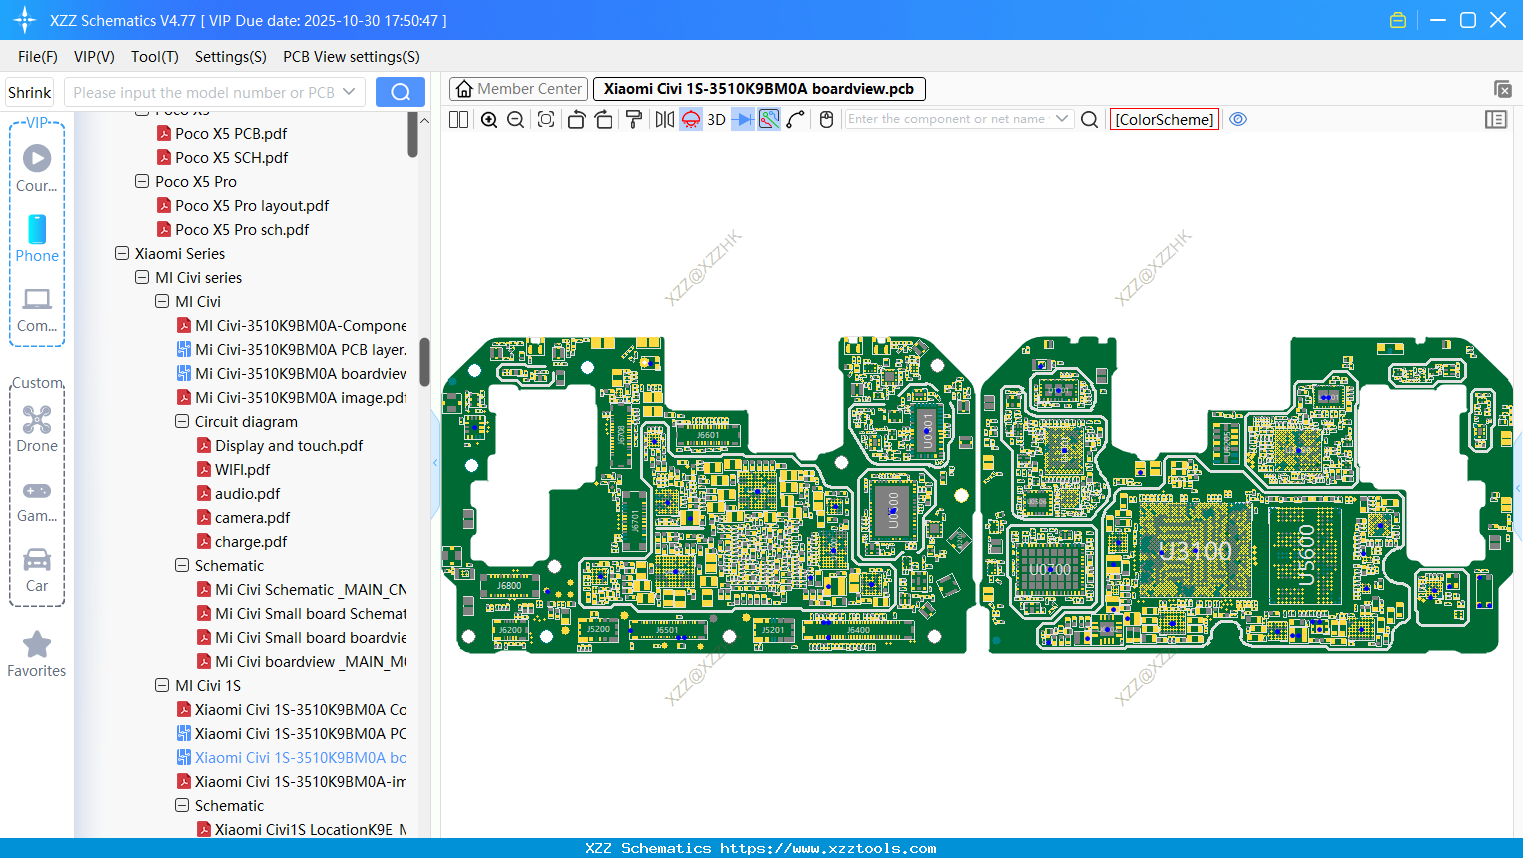Image resolution: width=1523 pixels, height=858 pixels.
Task: Open mouse operation settings icon
Action: click(826, 119)
